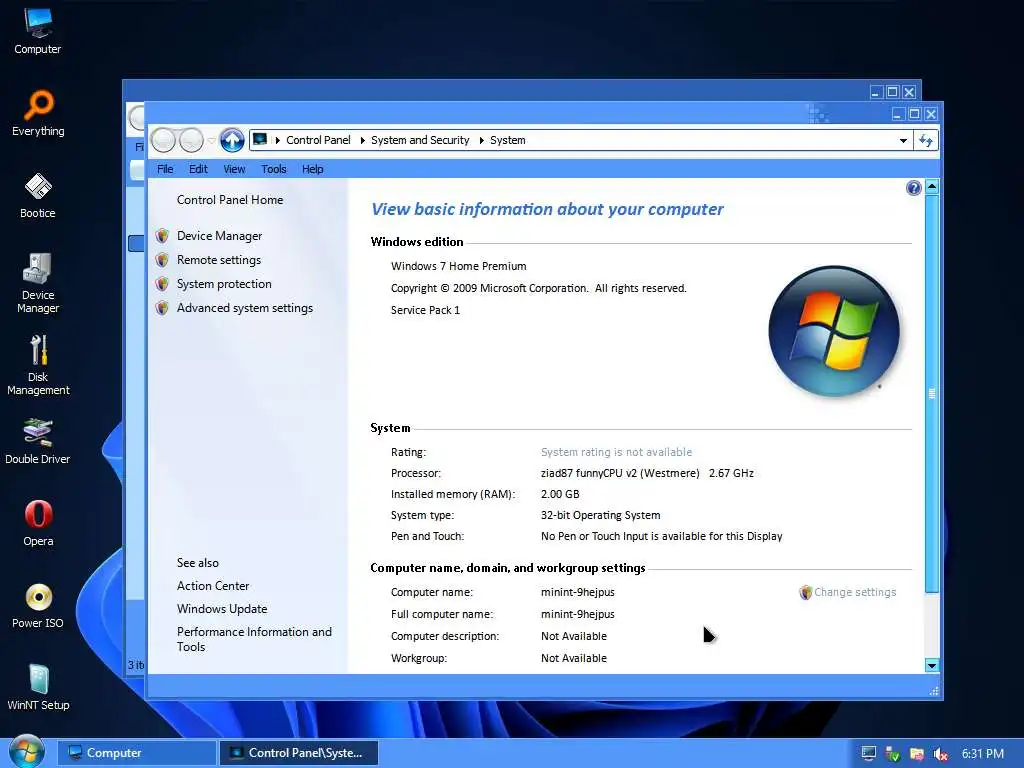Expand the arrow before Control Panel breadcrumb

click(x=278, y=140)
